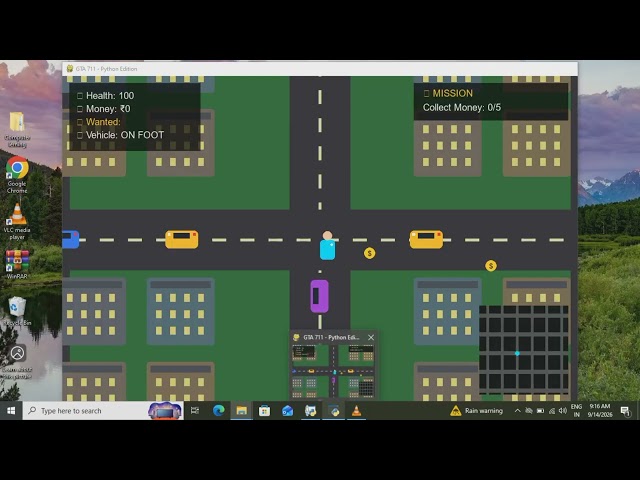Show hidden system tray icons chevron

[518, 411]
